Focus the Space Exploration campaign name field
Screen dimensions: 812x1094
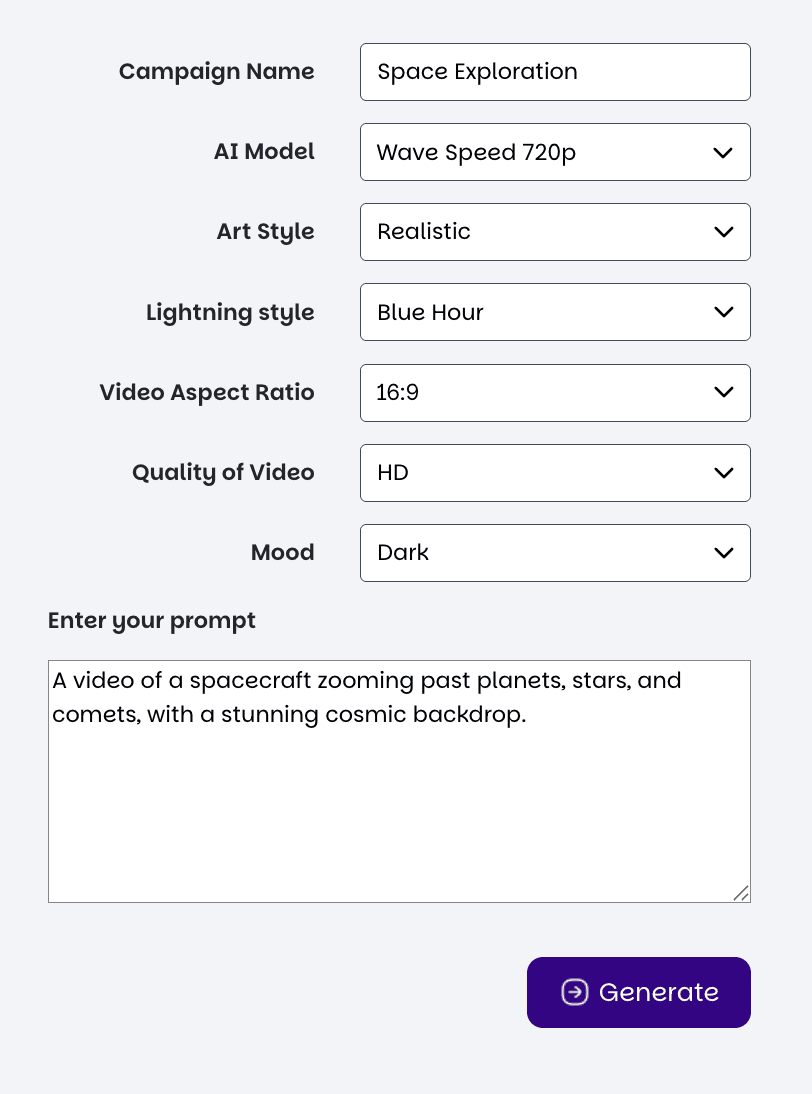point(555,72)
